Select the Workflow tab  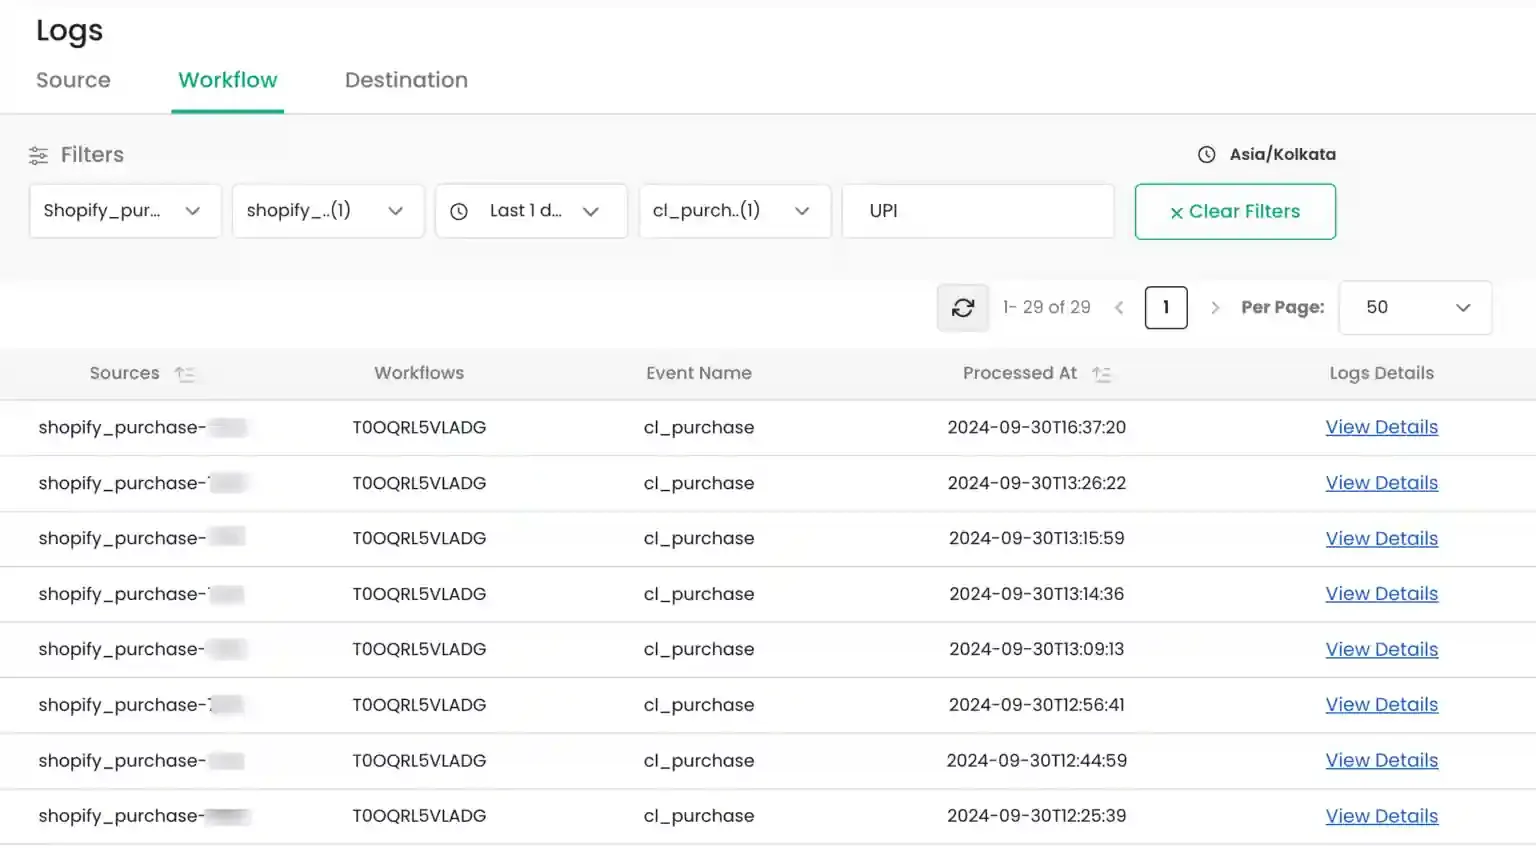click(228, 80)
